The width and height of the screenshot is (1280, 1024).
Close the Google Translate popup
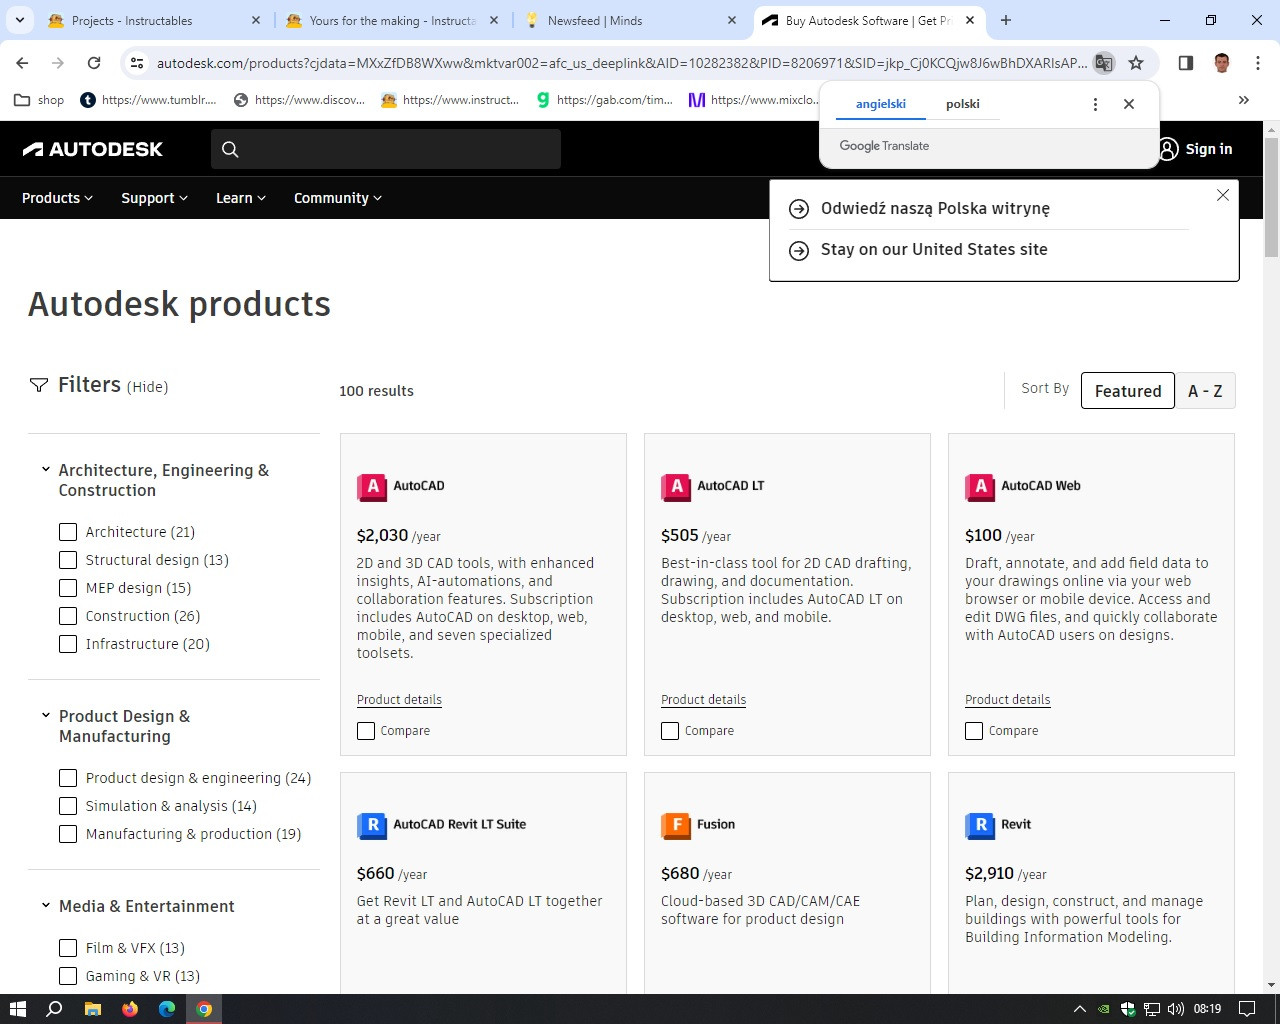(1129, 104)
